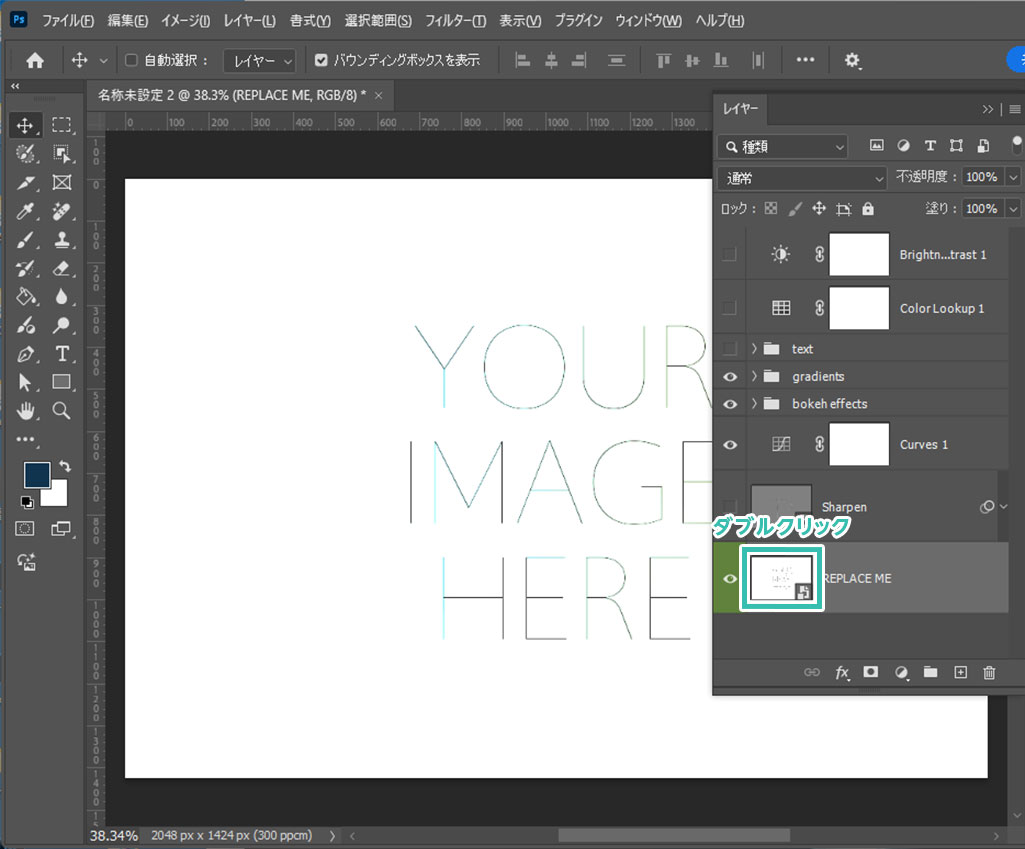Show the Color Lookup 1 layer
This screenshot has height=849, width=1025.
point(730,308)
